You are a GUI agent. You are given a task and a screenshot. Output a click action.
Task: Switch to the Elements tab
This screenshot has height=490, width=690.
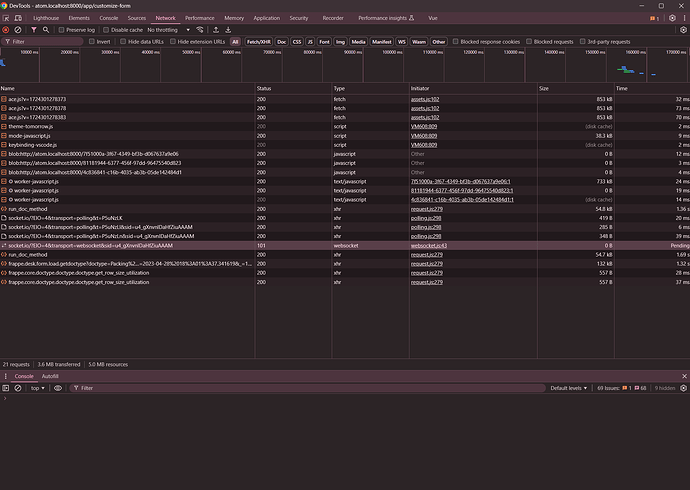pyautogui.click(x=79, y=18)
